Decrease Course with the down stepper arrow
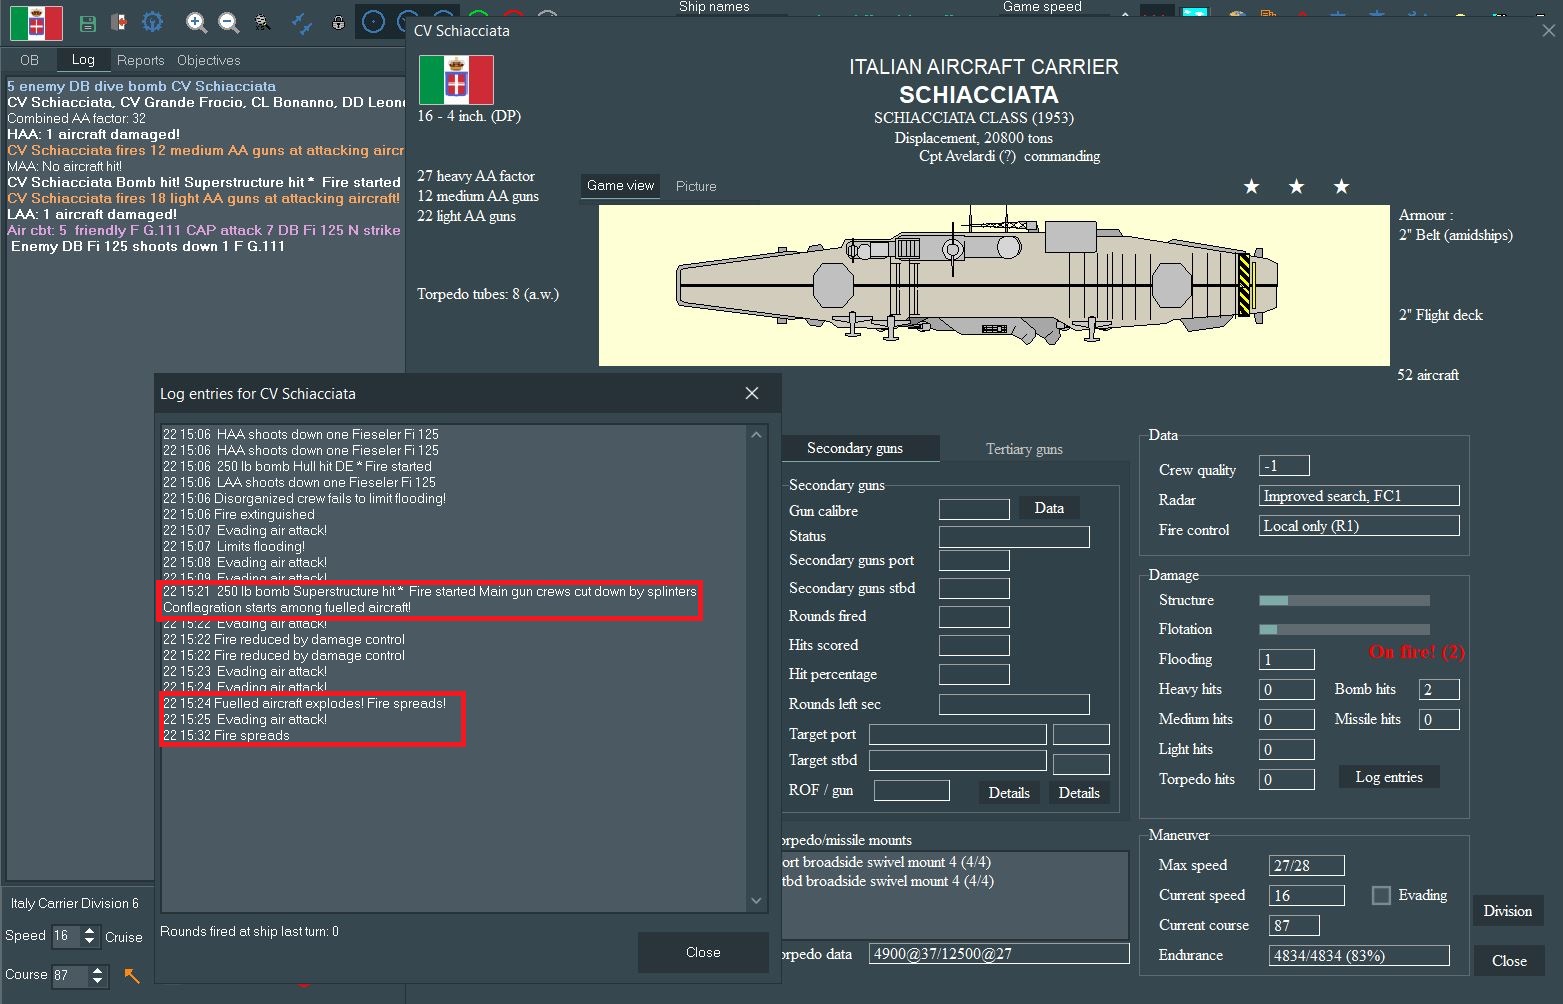Screen dimensions: 1563x1004 pyautogui.click(x=97, y=980)
